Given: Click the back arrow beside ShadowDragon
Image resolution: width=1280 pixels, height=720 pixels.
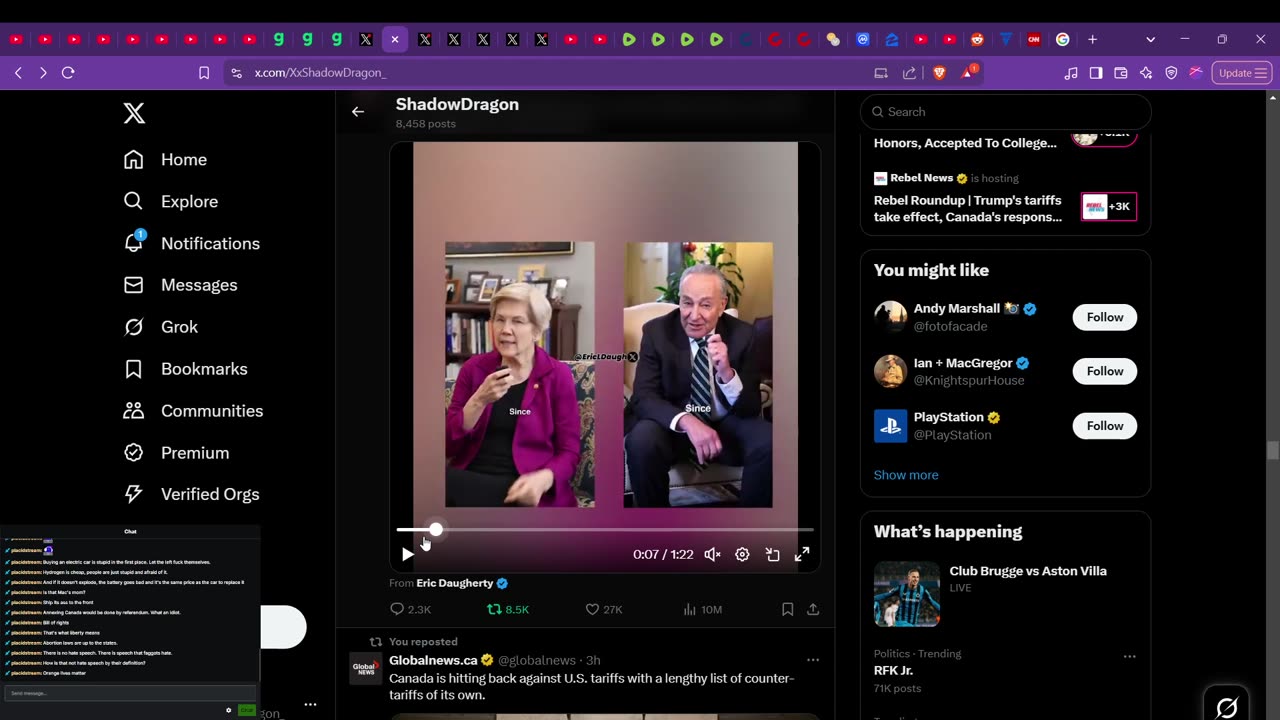Looking at the screenshot, I should [x=358, y=112].
